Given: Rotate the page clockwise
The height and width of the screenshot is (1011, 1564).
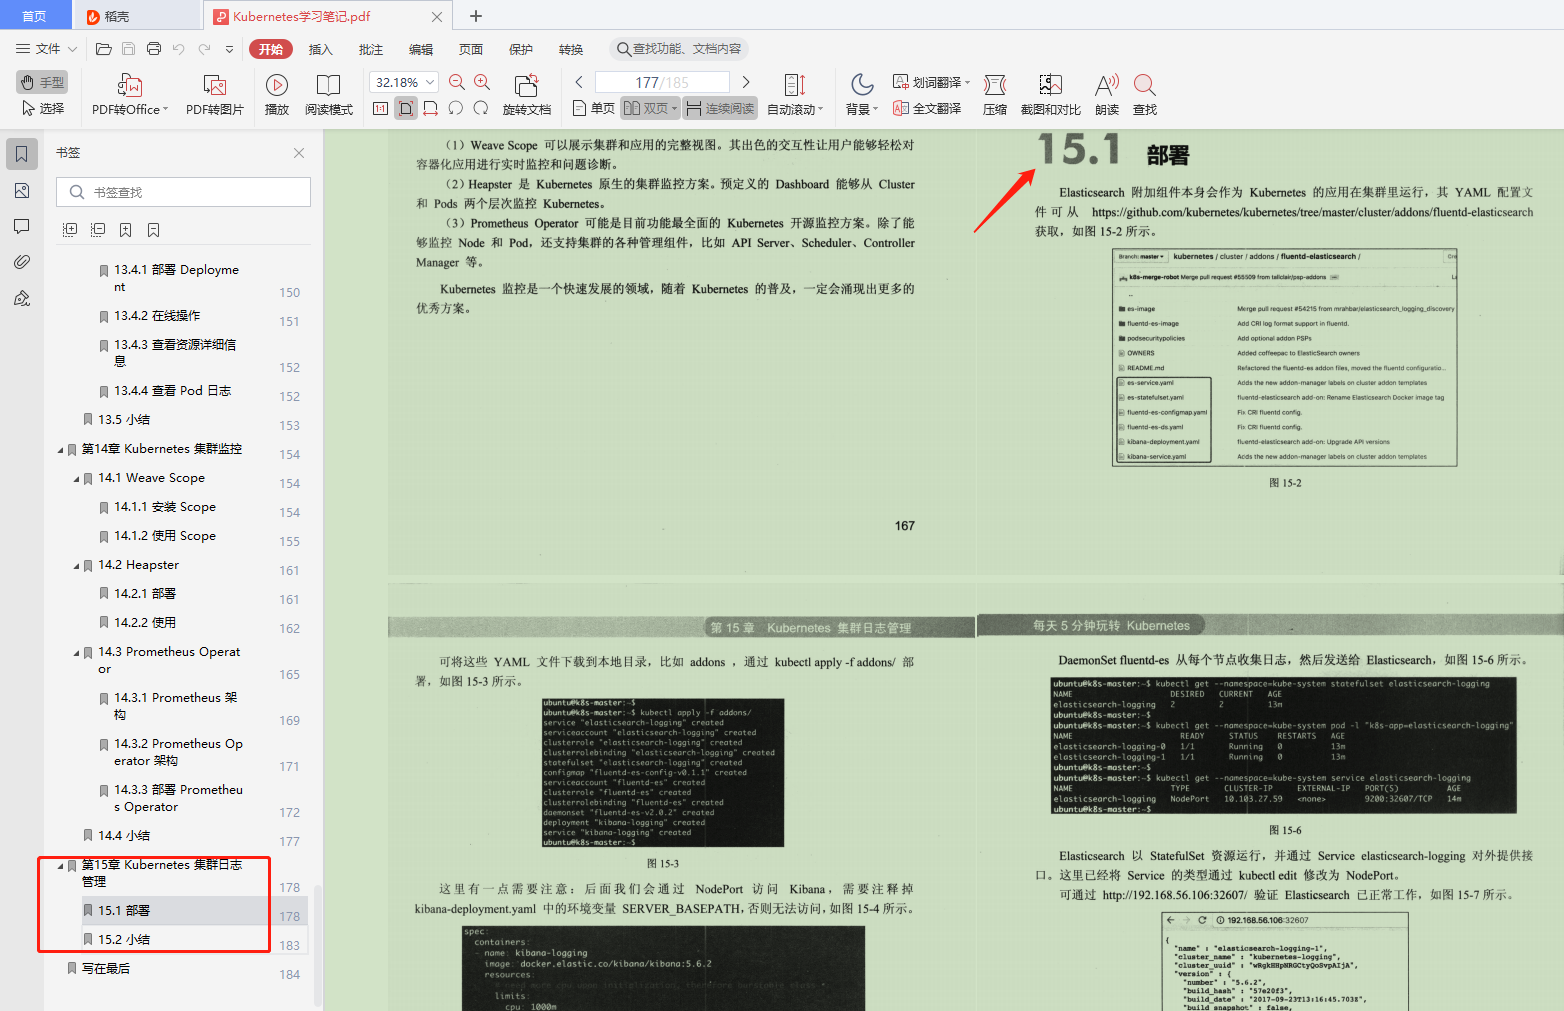Looking at the screenshot, I should [x=481, y=108].
